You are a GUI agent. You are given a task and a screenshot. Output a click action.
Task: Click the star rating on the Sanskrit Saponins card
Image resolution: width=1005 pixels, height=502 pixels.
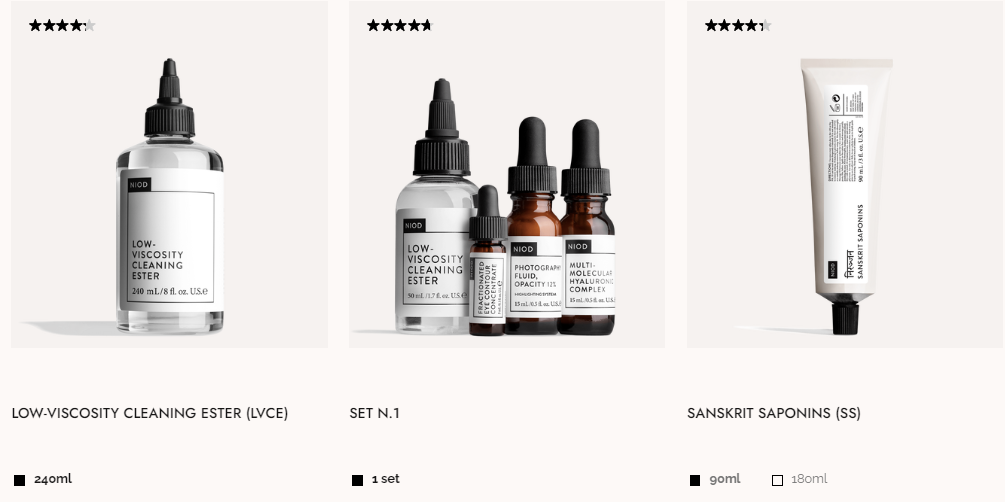click(738, 26)
